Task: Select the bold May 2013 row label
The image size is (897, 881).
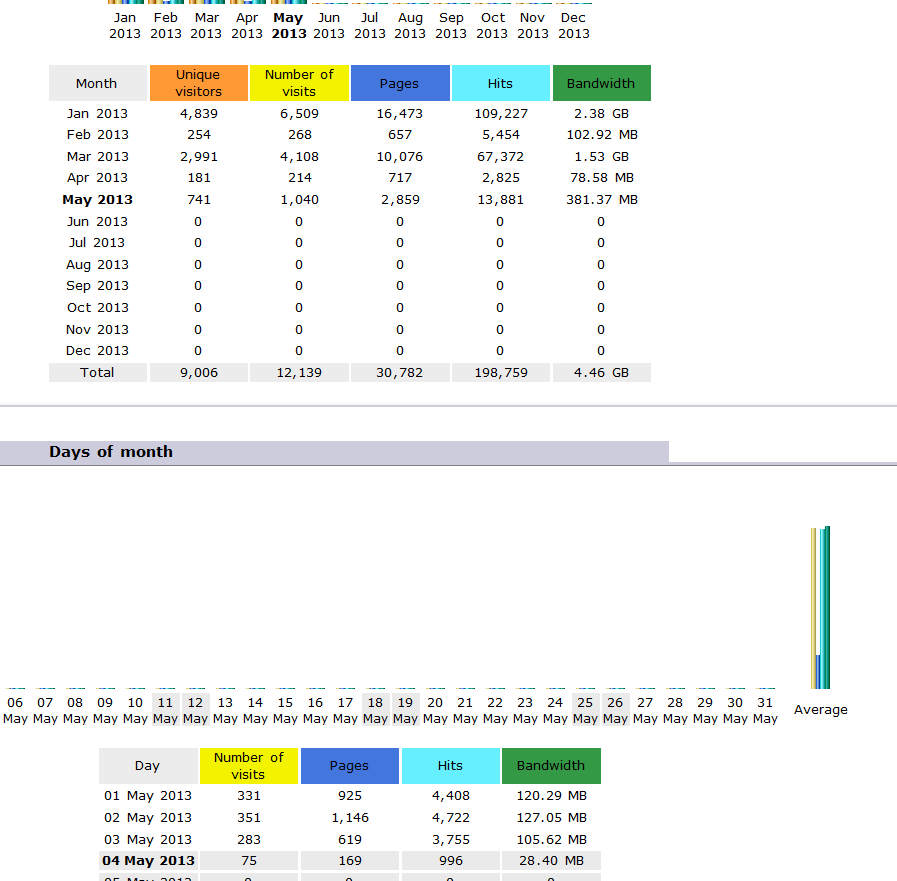Action: (x=97, y=200)
